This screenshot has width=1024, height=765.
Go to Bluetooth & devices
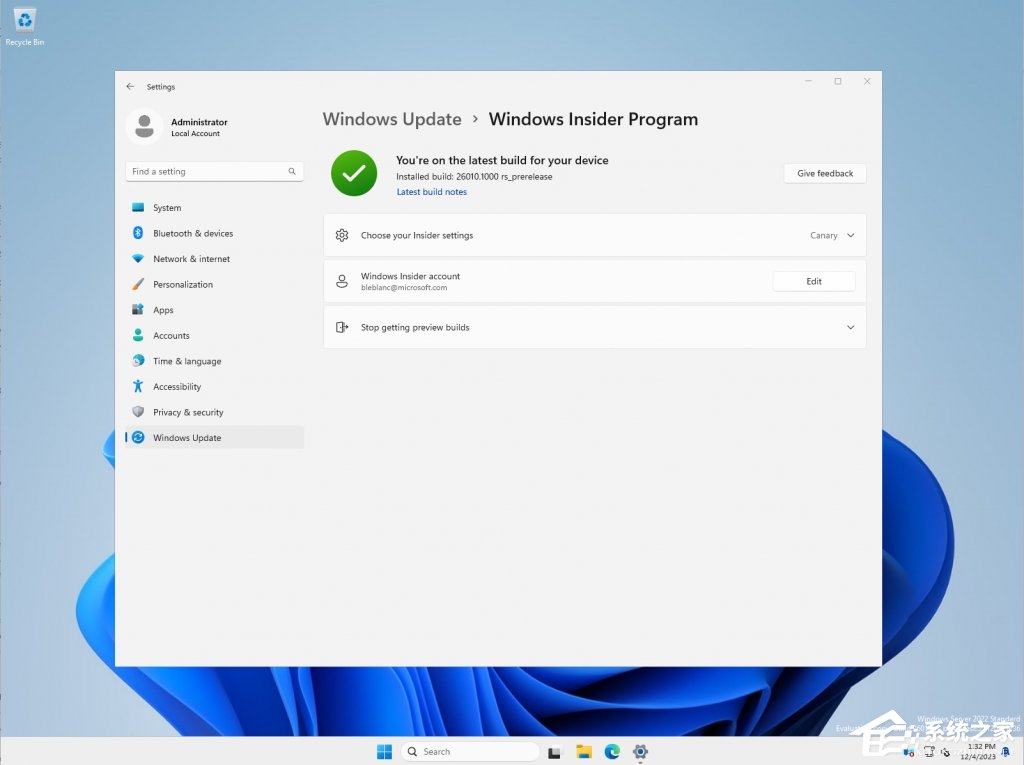pyautogui.click(x=192, y=234)
